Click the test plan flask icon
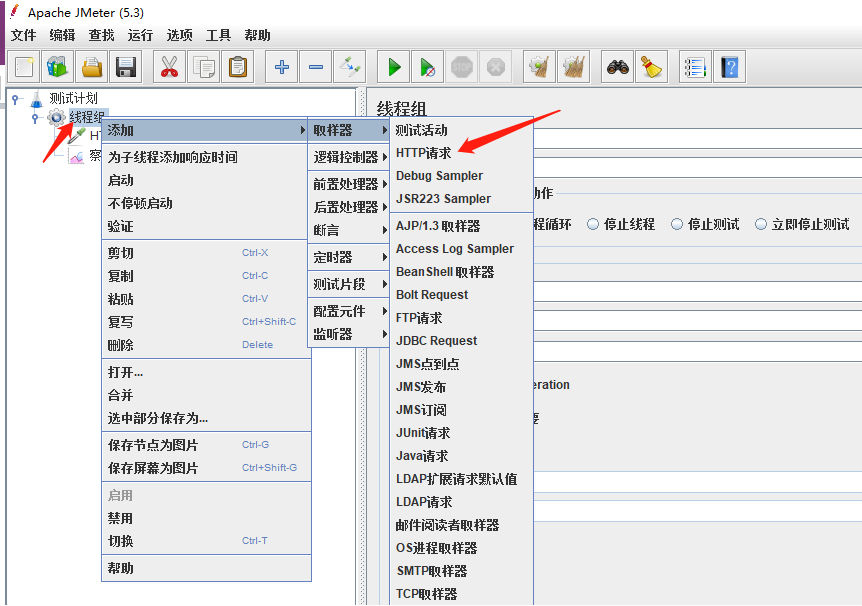 coord(36,99)
